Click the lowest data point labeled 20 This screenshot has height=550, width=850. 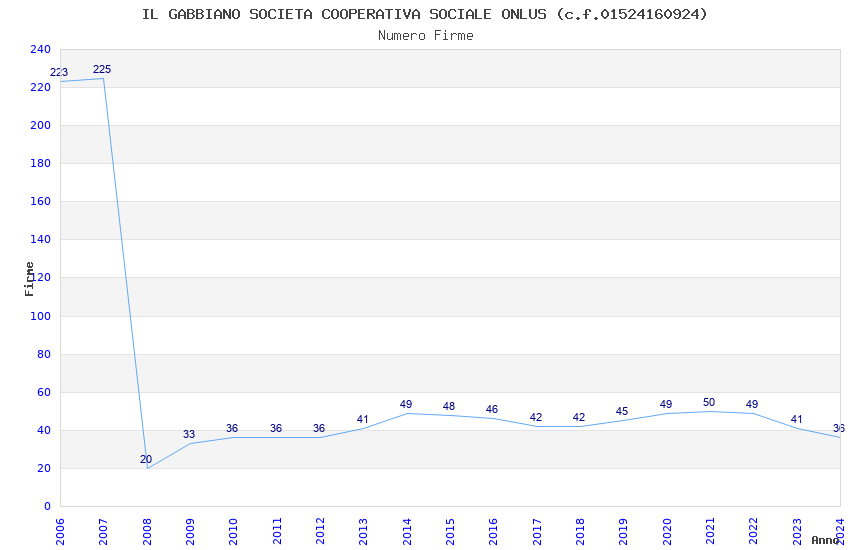147,467
